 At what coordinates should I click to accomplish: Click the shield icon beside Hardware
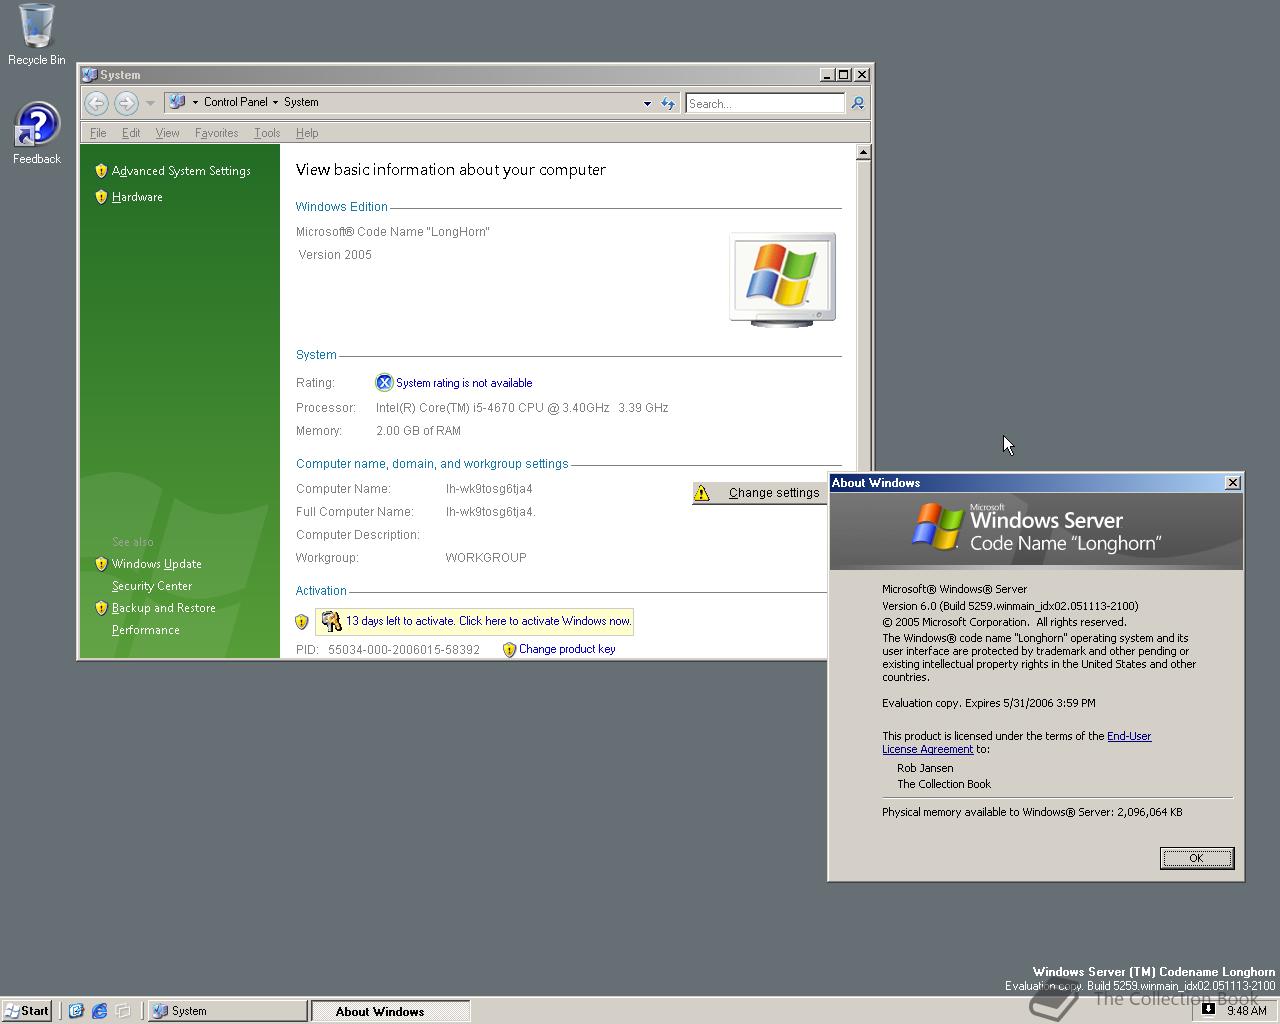[x=101, y=197]
